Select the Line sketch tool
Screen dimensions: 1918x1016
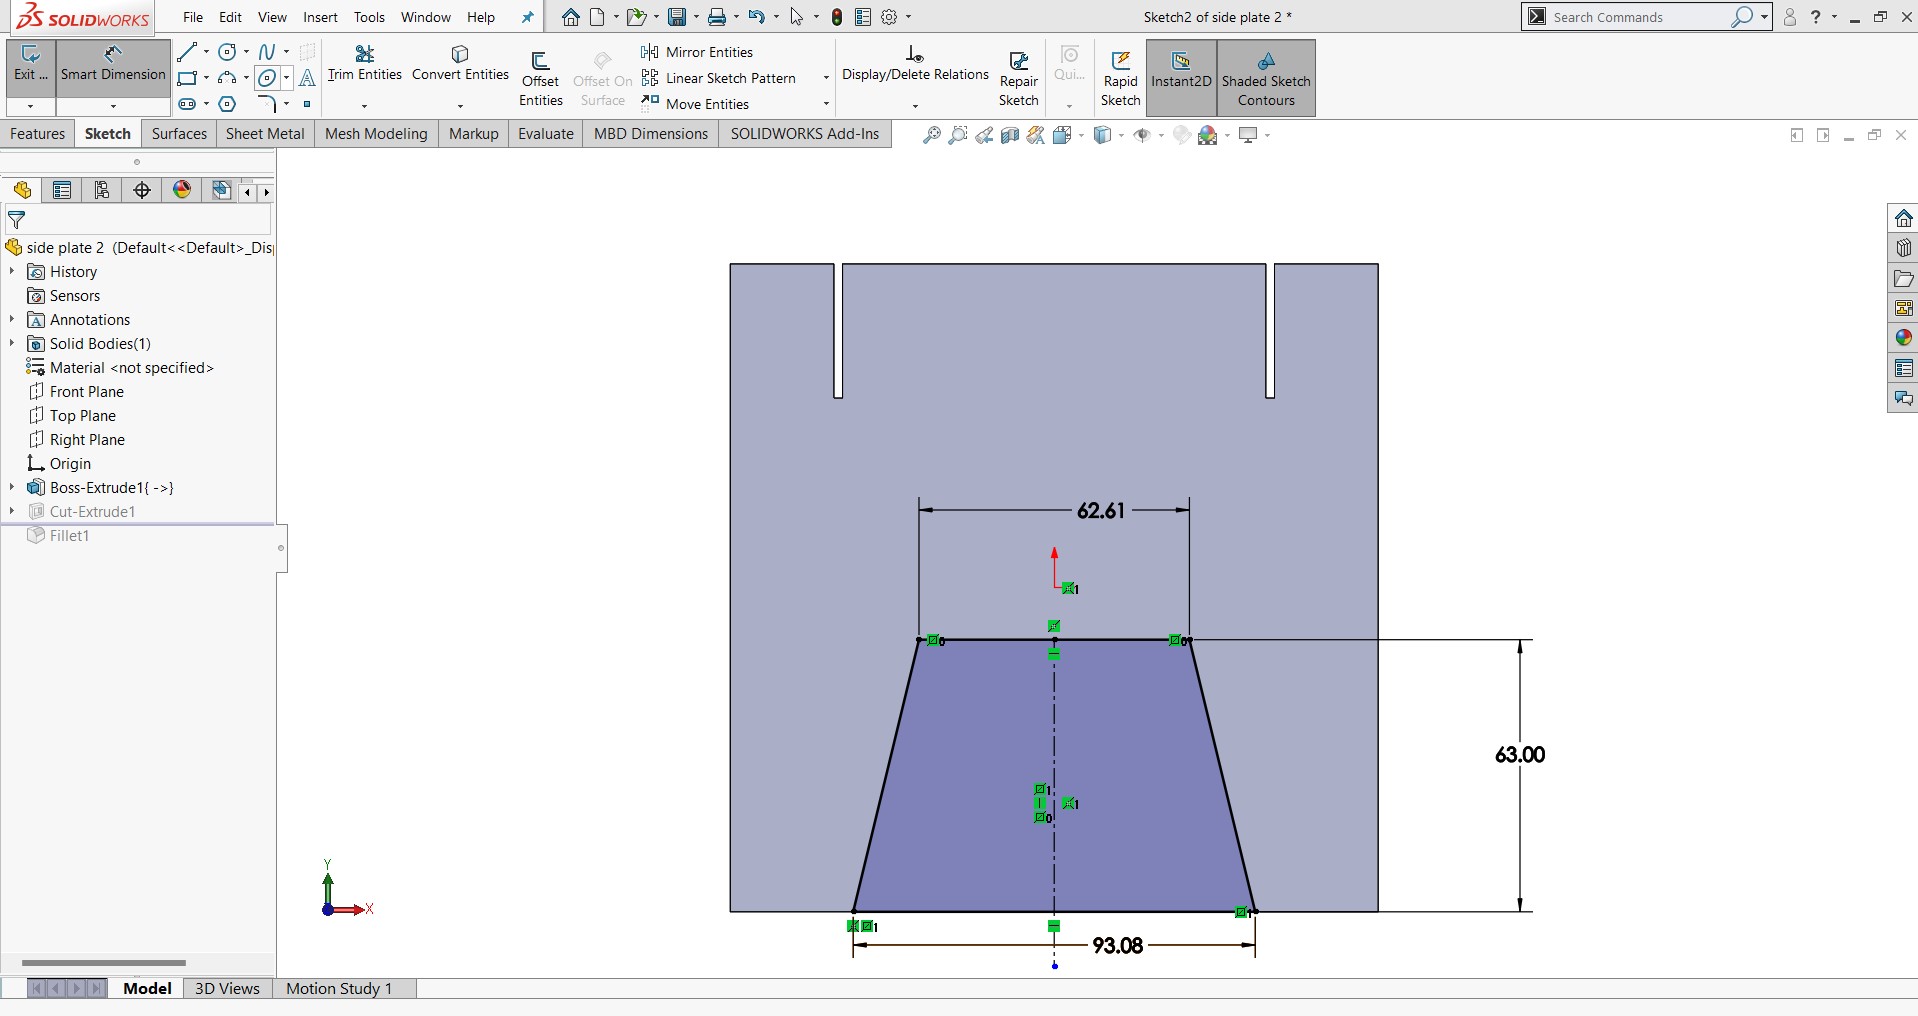187,52
